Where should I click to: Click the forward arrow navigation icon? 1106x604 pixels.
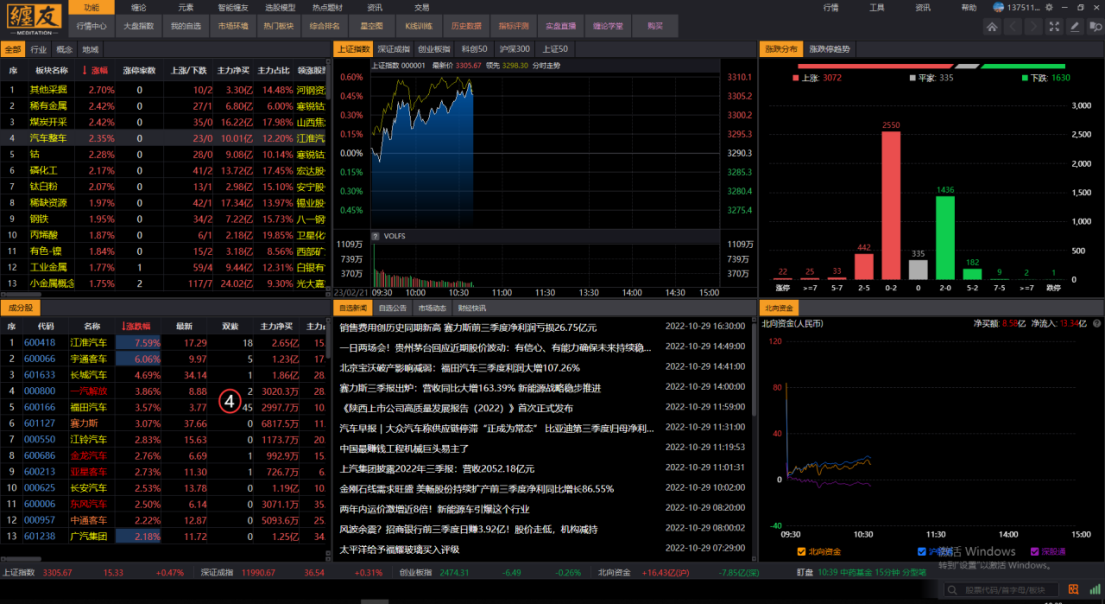[1033, 27]
